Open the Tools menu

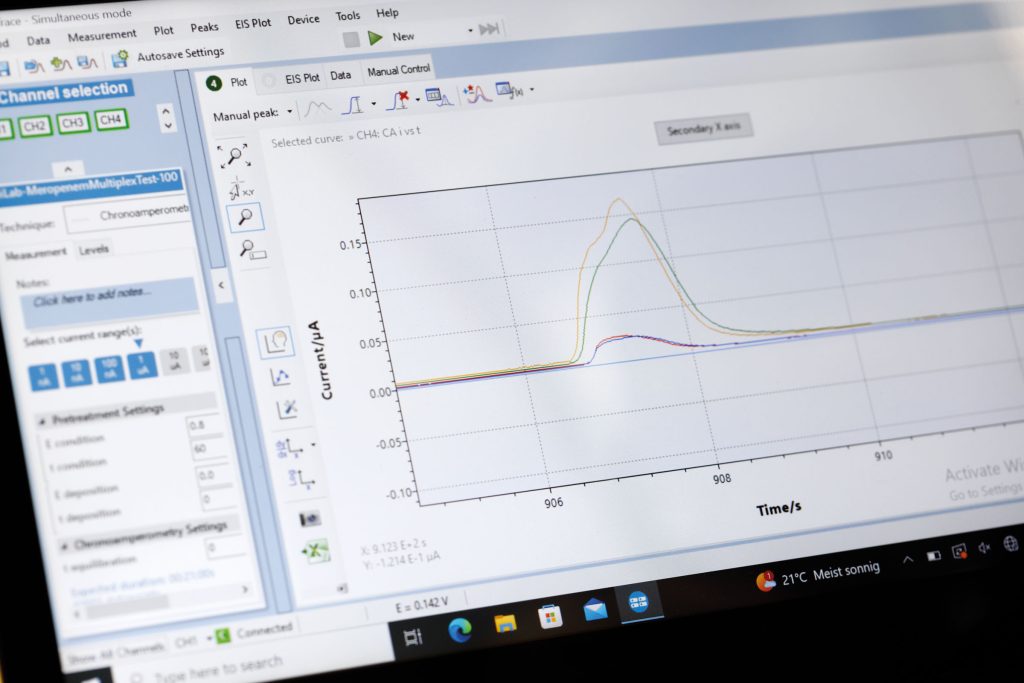pos(347,16)
